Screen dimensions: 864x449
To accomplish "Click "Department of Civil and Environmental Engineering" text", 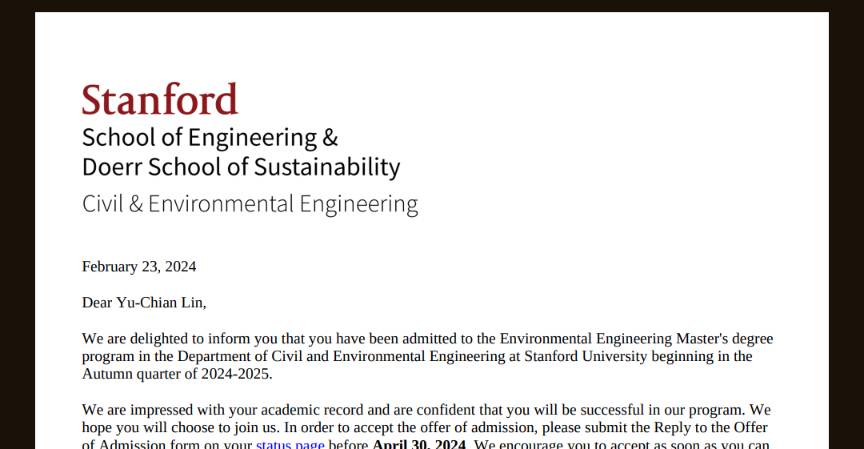I will (318, 357).
